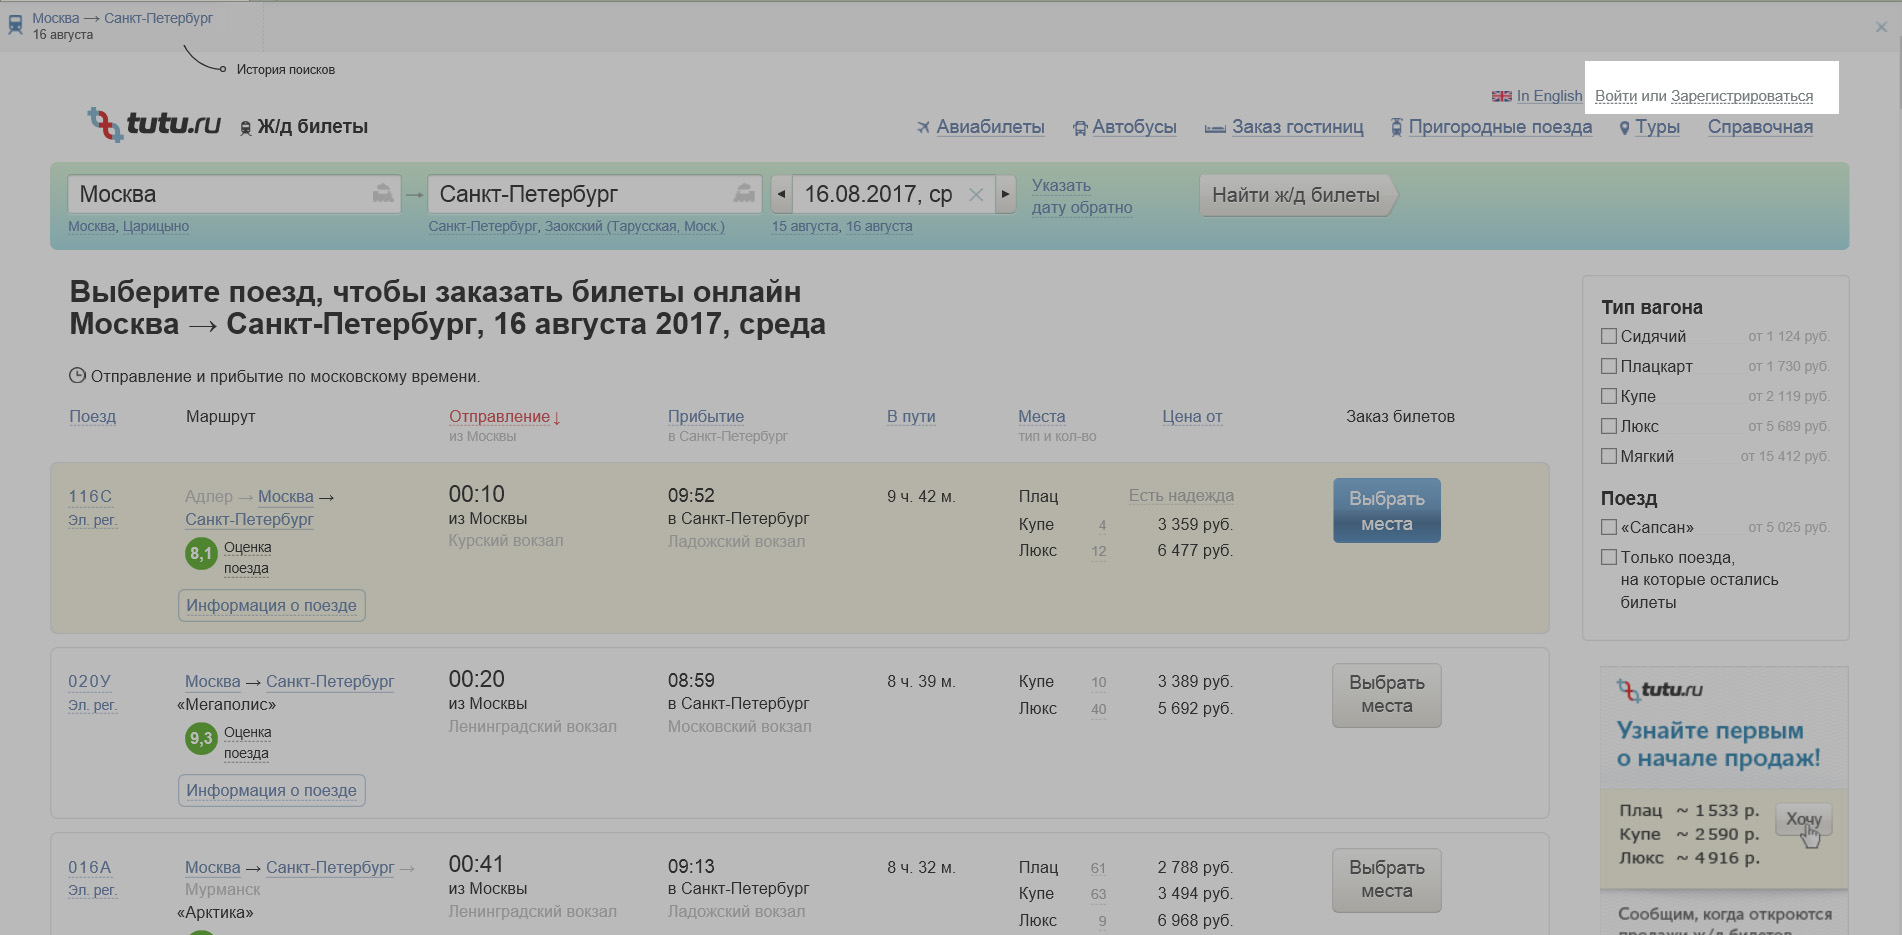Sort trains by Отправление column
This screenshot has height=935, width=1902.
(499, 416)
